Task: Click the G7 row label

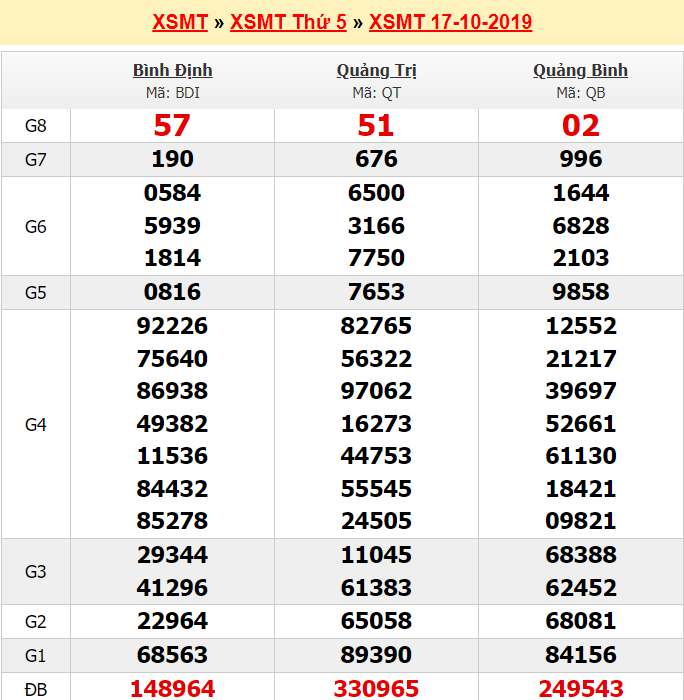Action: tap(36, 160)
